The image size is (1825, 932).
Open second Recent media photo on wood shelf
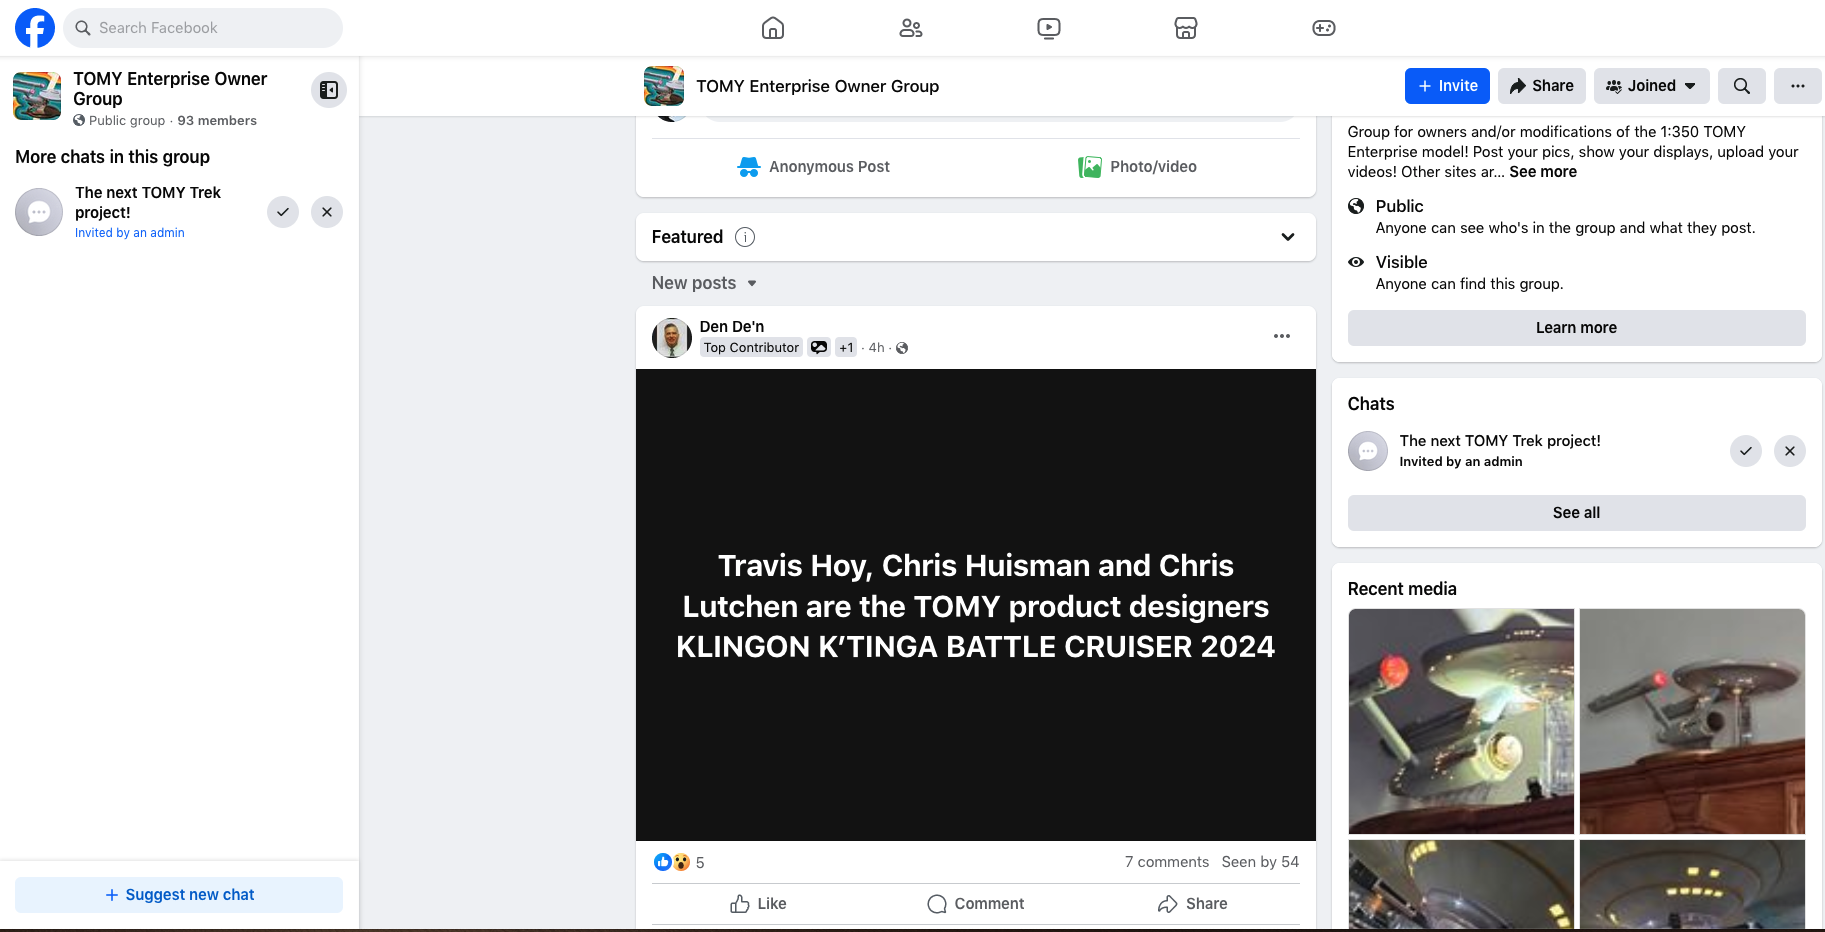click(1692, 721)
